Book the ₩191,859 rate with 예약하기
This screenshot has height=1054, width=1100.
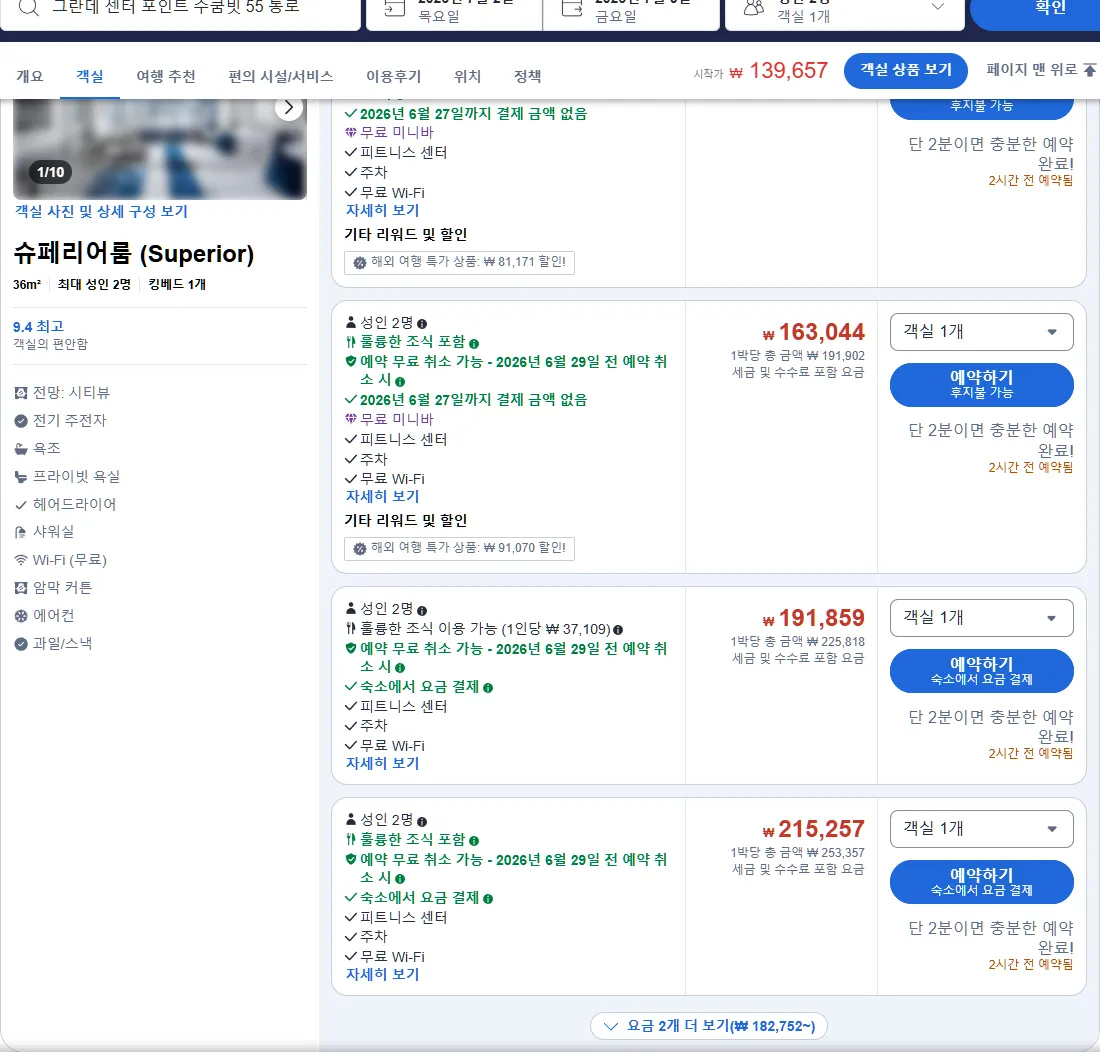coord(981,671)
